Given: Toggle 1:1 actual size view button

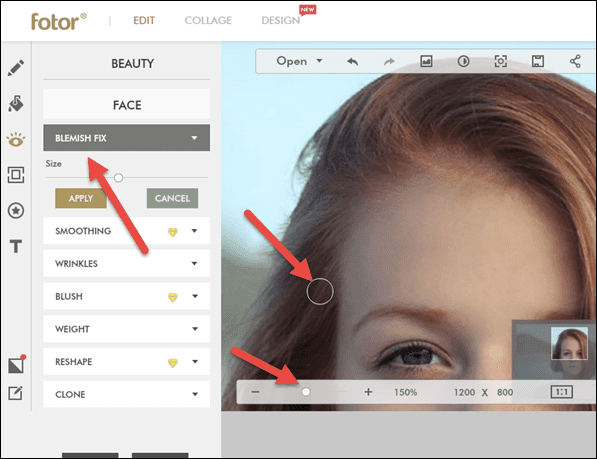Looking at the screenshot, I should (562, 392).
